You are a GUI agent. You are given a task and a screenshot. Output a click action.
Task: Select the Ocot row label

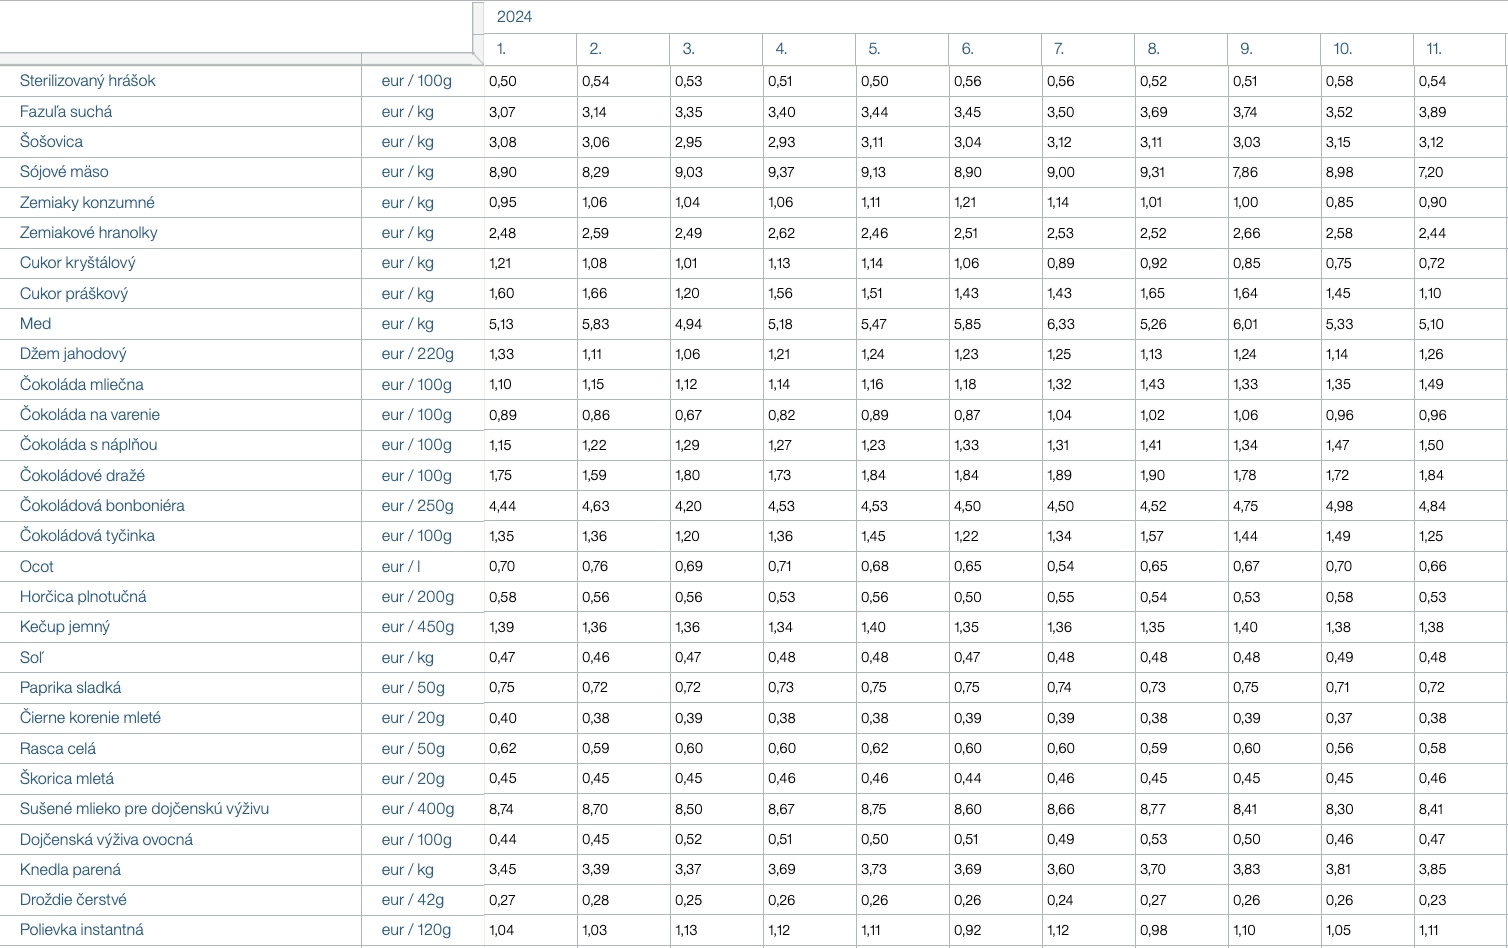pyautogui.click(x=37, y=567)
